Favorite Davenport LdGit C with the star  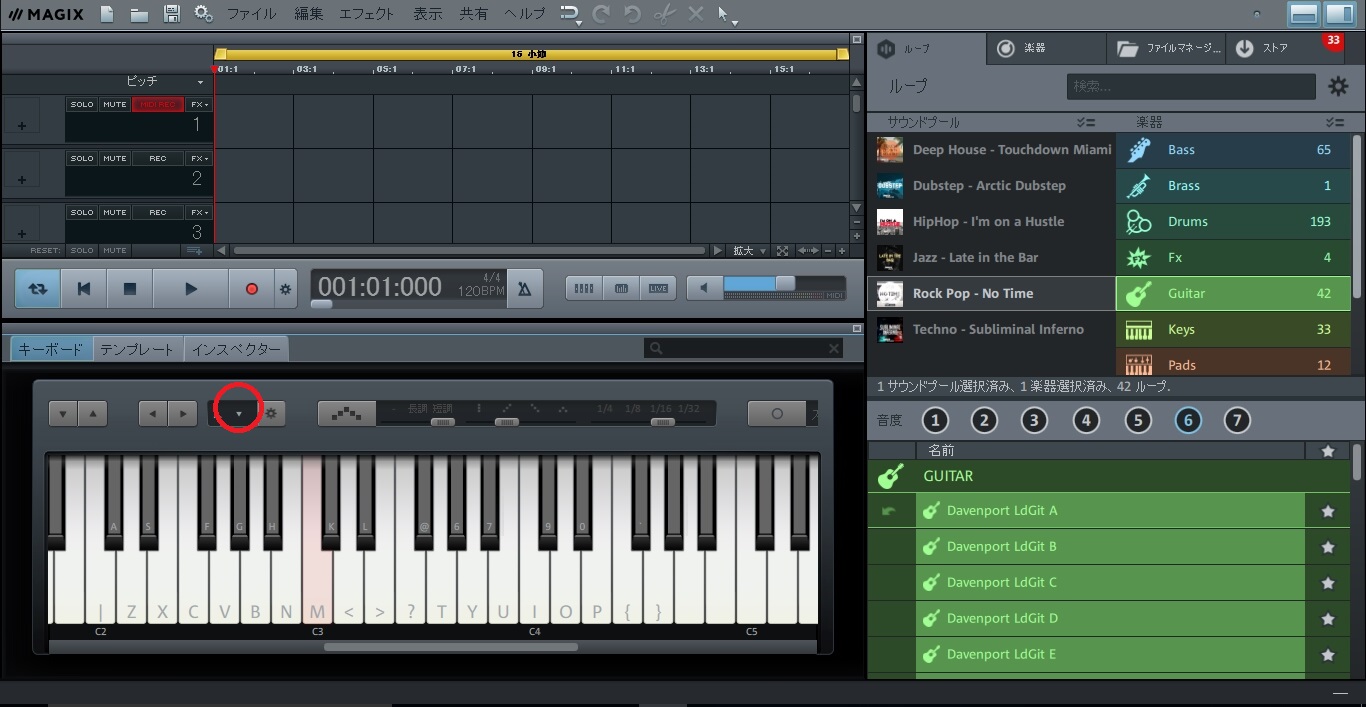click(x=1328, y=583)
